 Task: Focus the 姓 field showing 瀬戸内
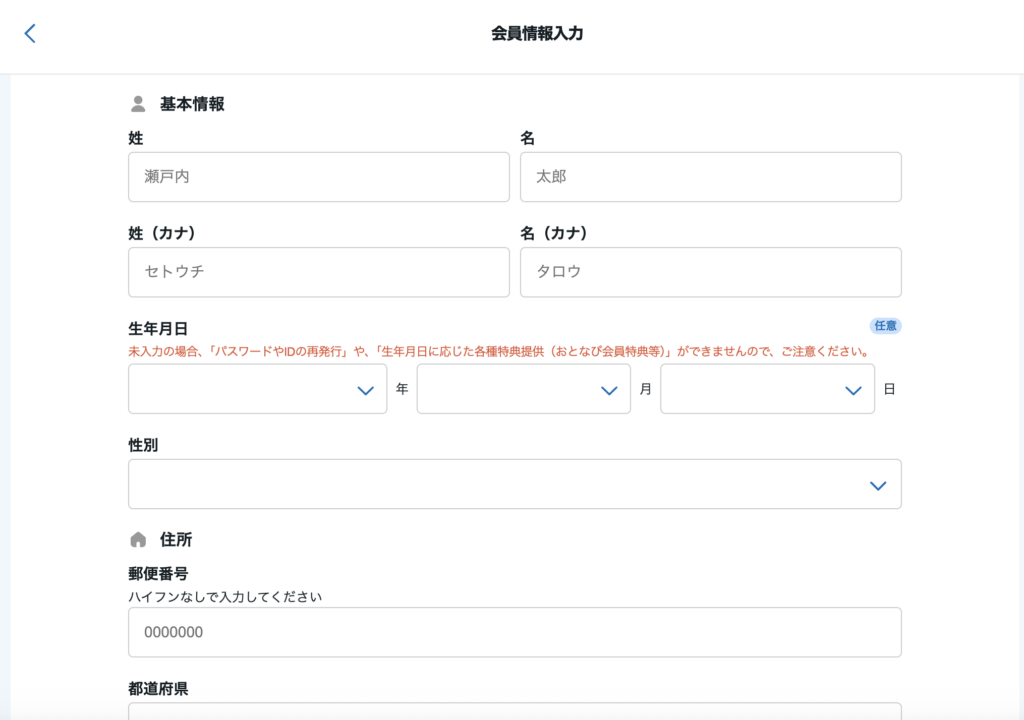(318, 177)
